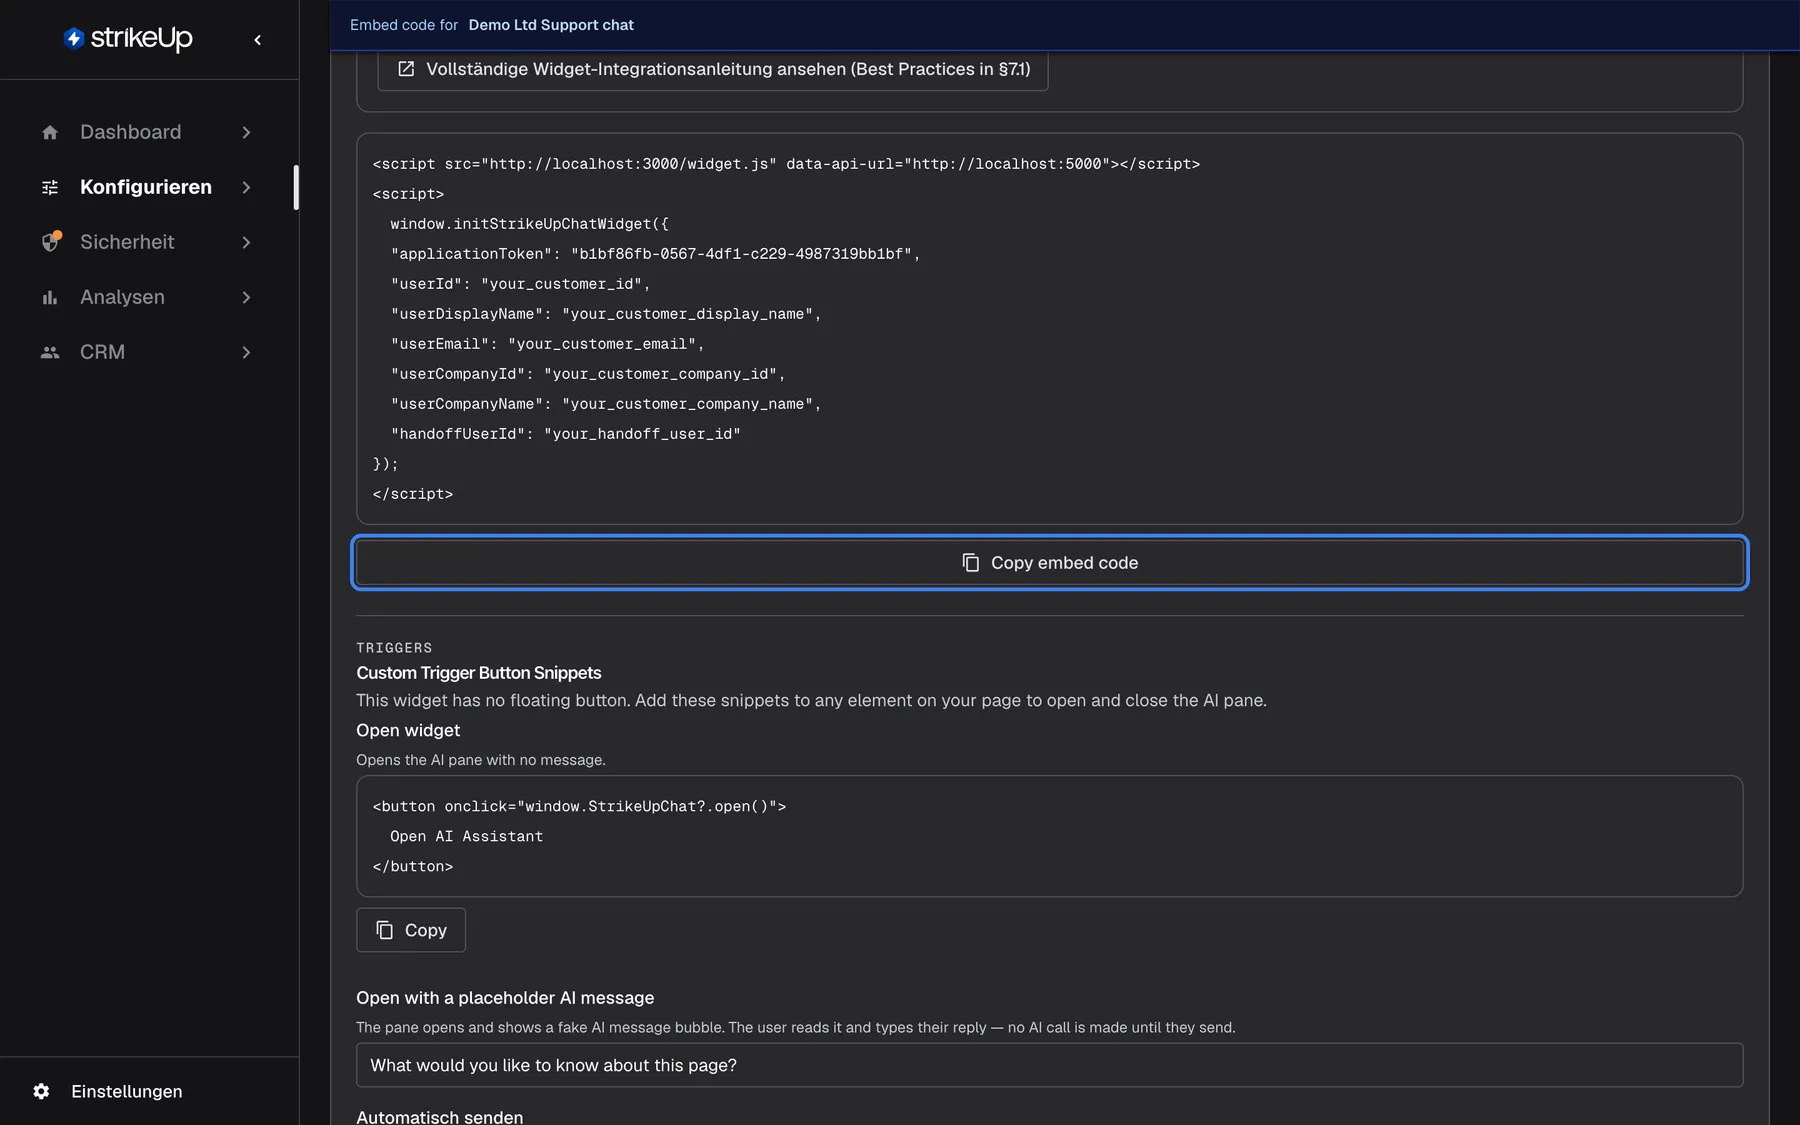Click the Analysen bar chart icon
This screenshot has height=1125, width=1800.
click(50, 297)
